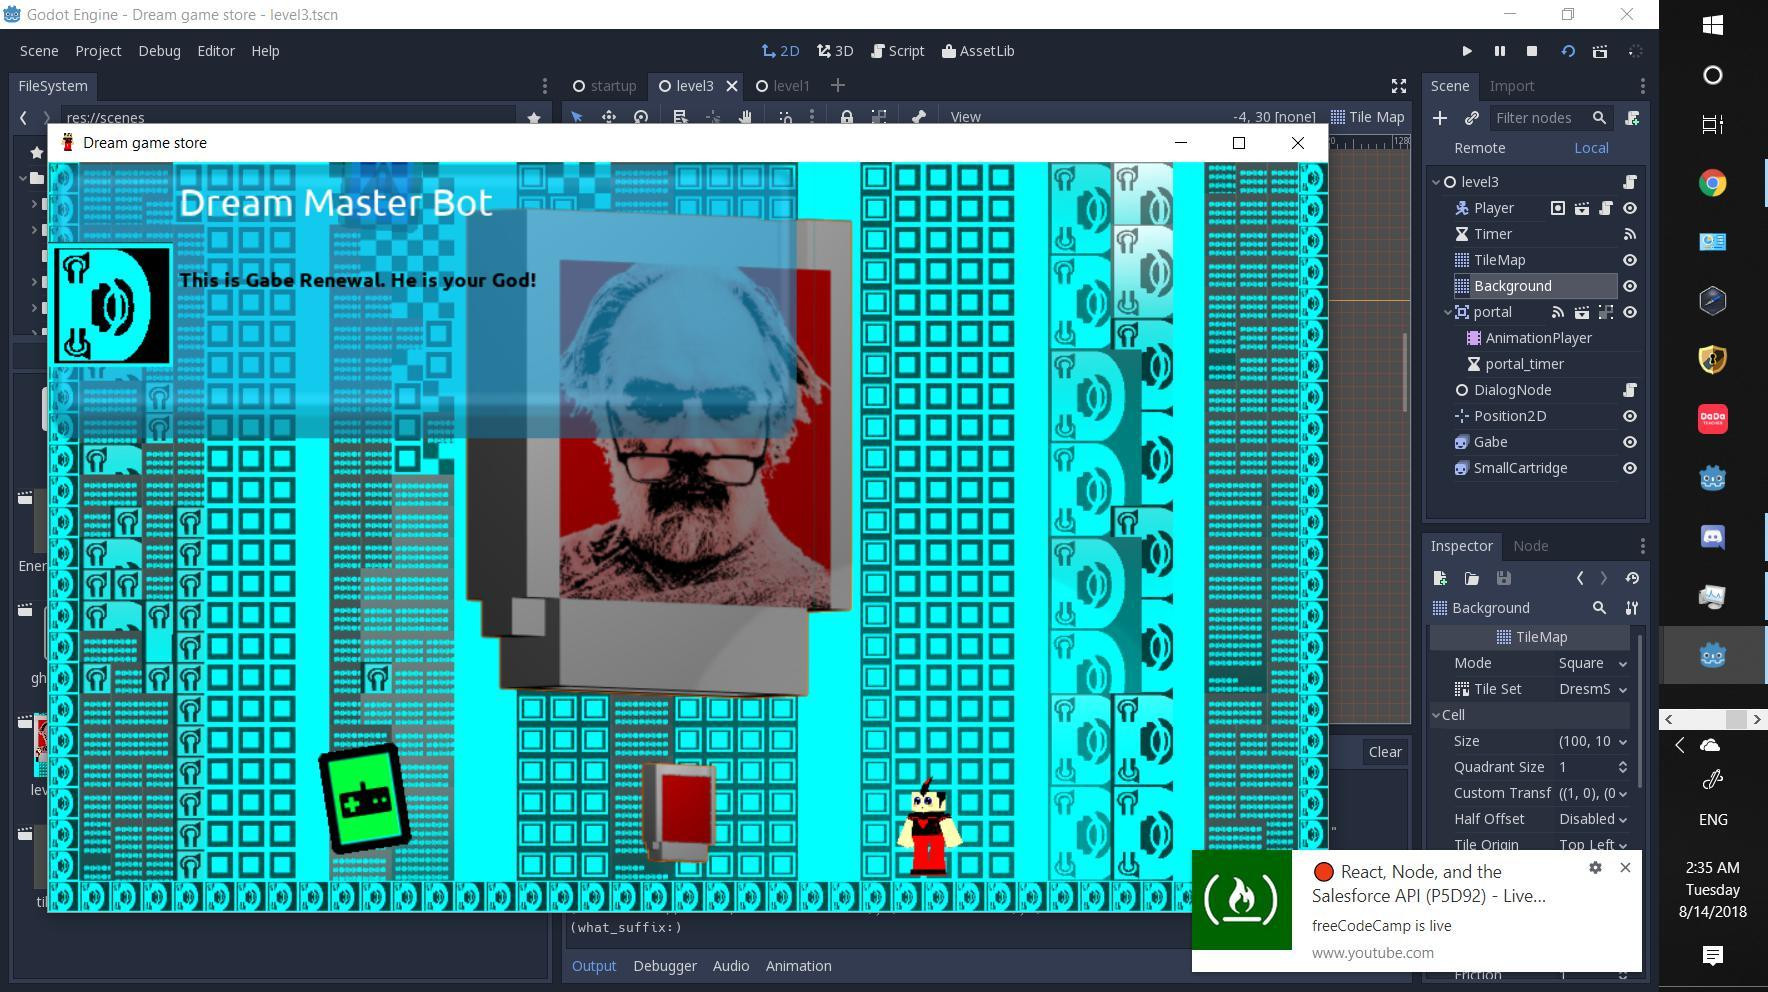Image resolution: width=1768 pixels, height=992 pixels.
Task: Hide the Gabe node
Action: click(1630, 442)
